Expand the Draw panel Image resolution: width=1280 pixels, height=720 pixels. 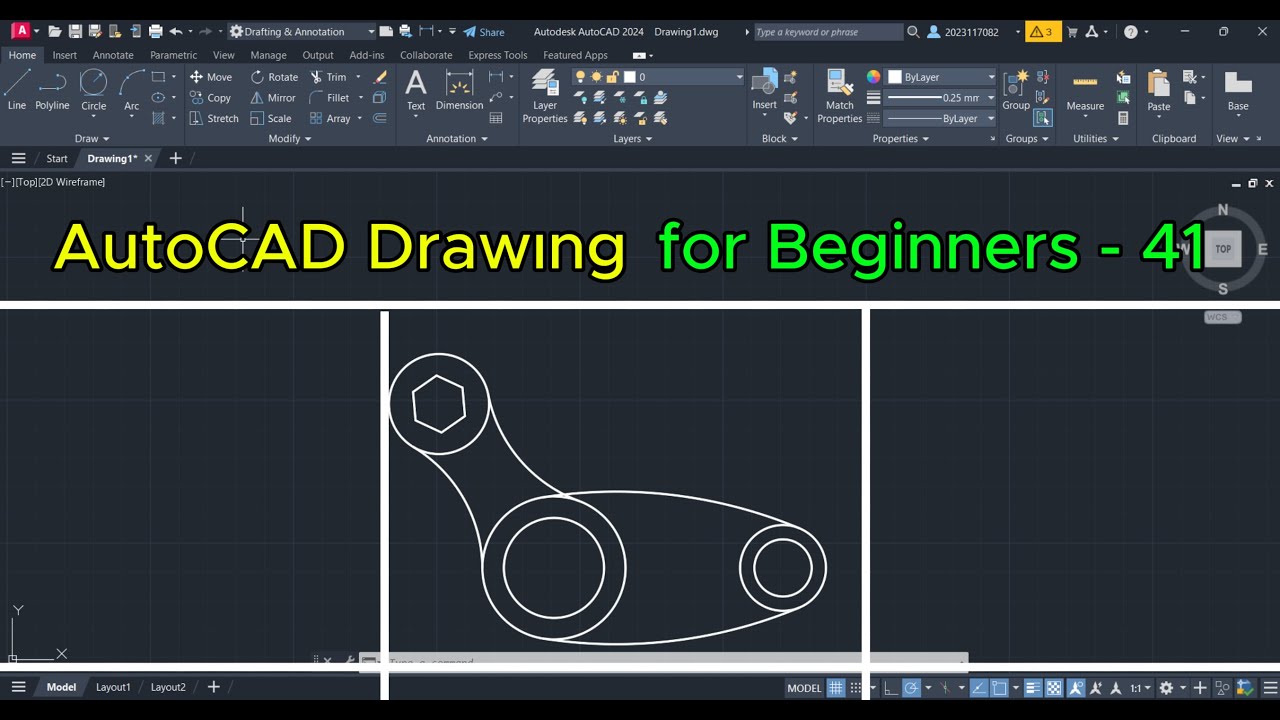tap(92, 139)
